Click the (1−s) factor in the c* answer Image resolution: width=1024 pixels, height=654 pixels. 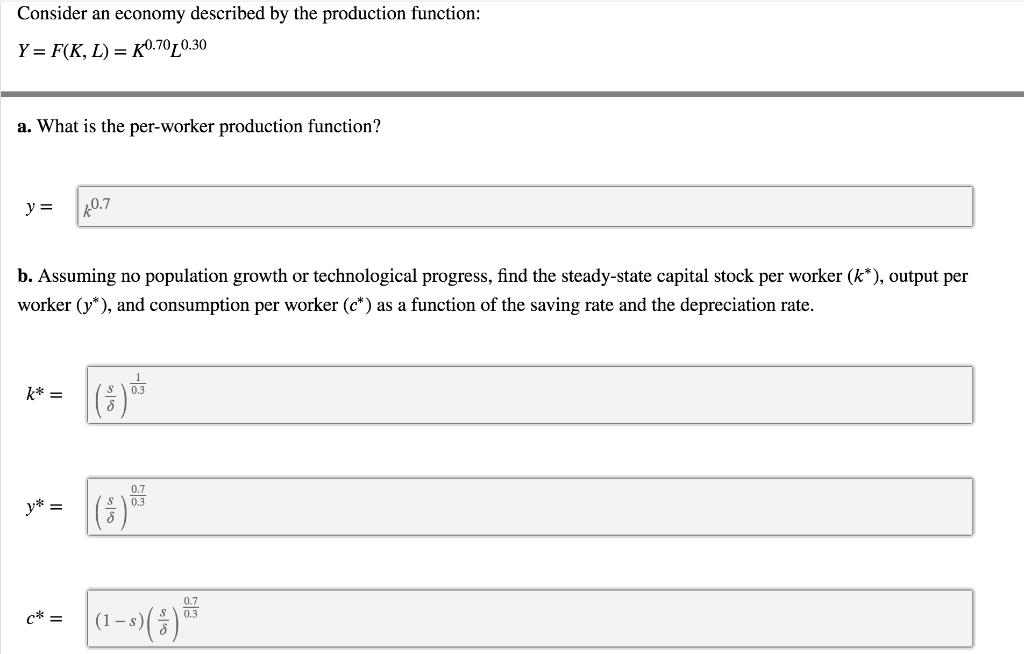tap(118, 620)
